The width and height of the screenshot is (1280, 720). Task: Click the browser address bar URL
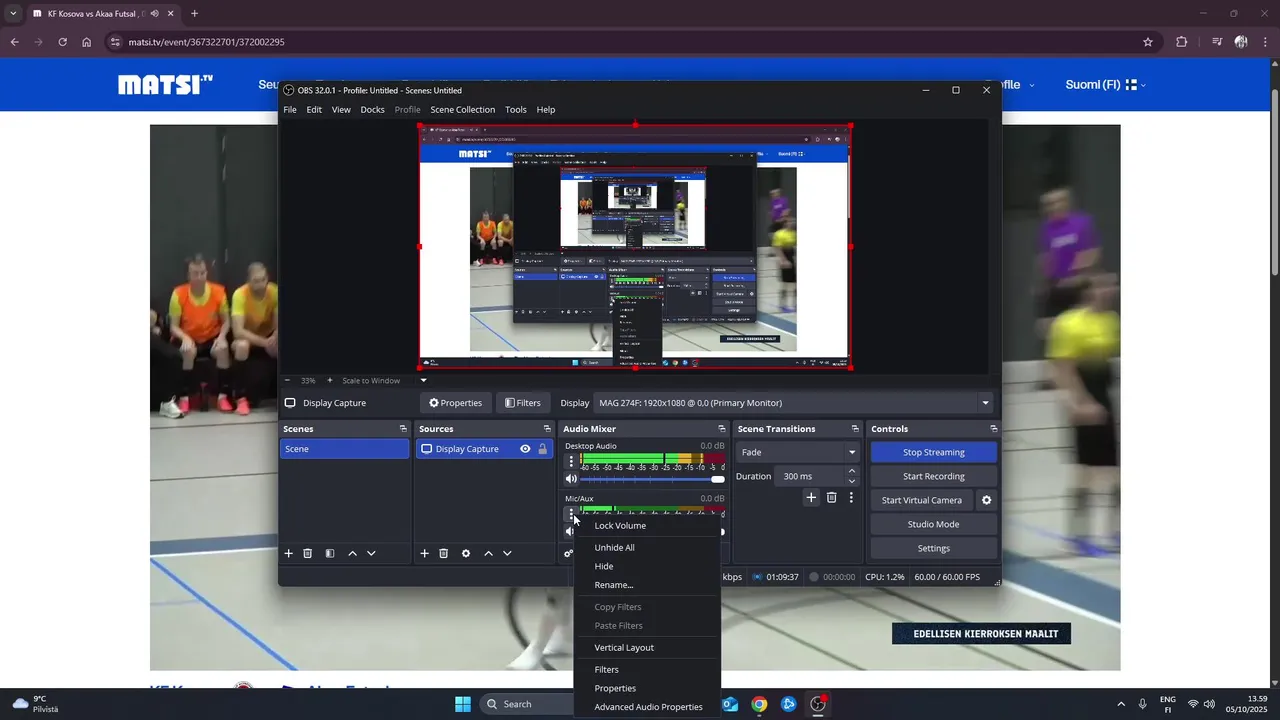207,42
